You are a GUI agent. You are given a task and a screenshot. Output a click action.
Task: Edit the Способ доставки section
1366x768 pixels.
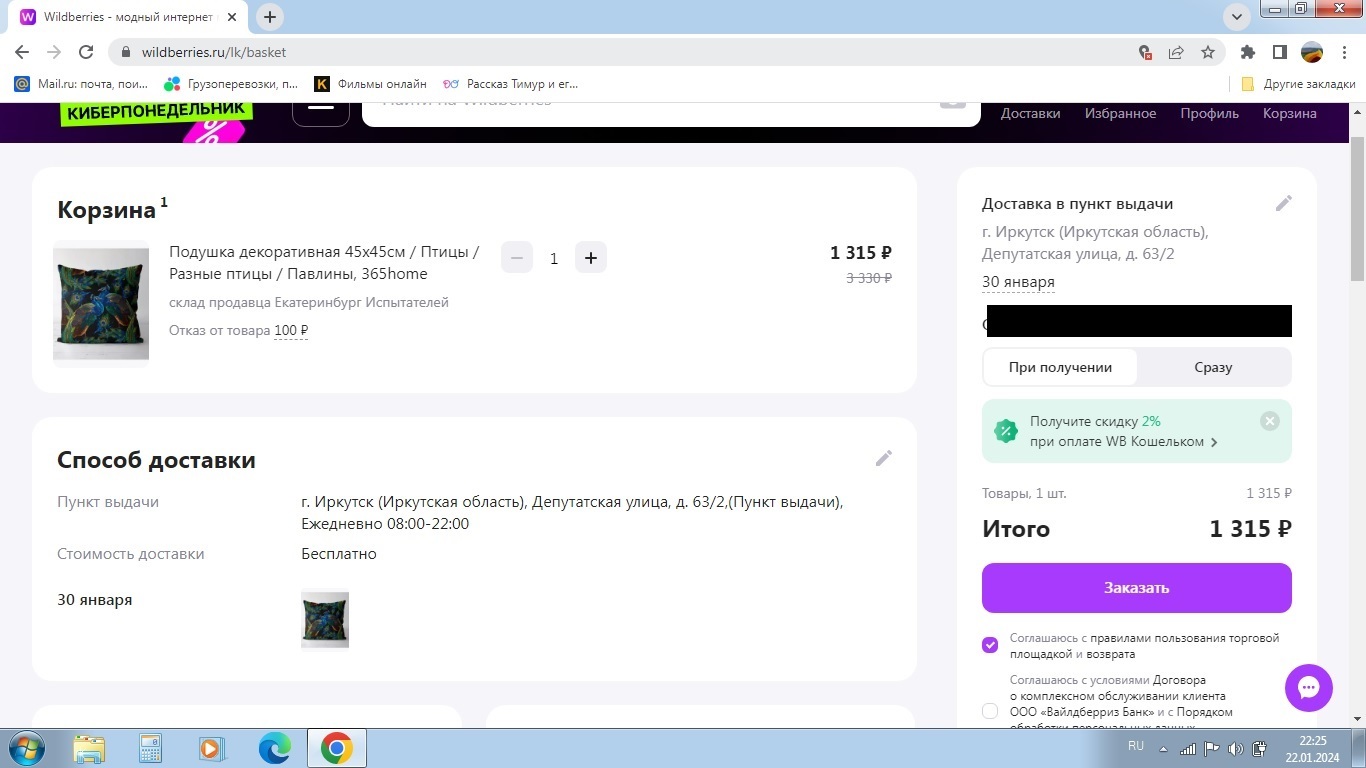point(883,458)
